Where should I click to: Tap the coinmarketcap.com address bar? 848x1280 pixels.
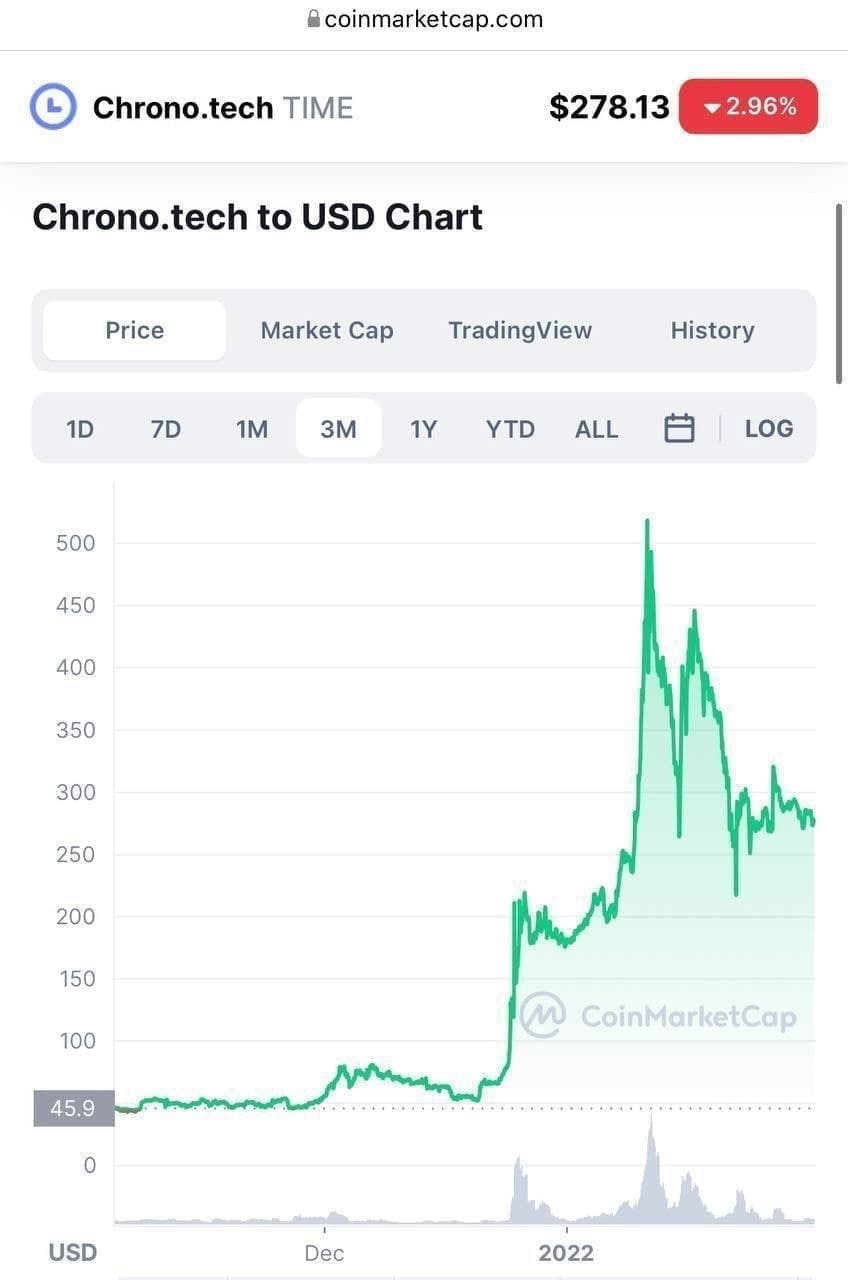click(424, 19)
